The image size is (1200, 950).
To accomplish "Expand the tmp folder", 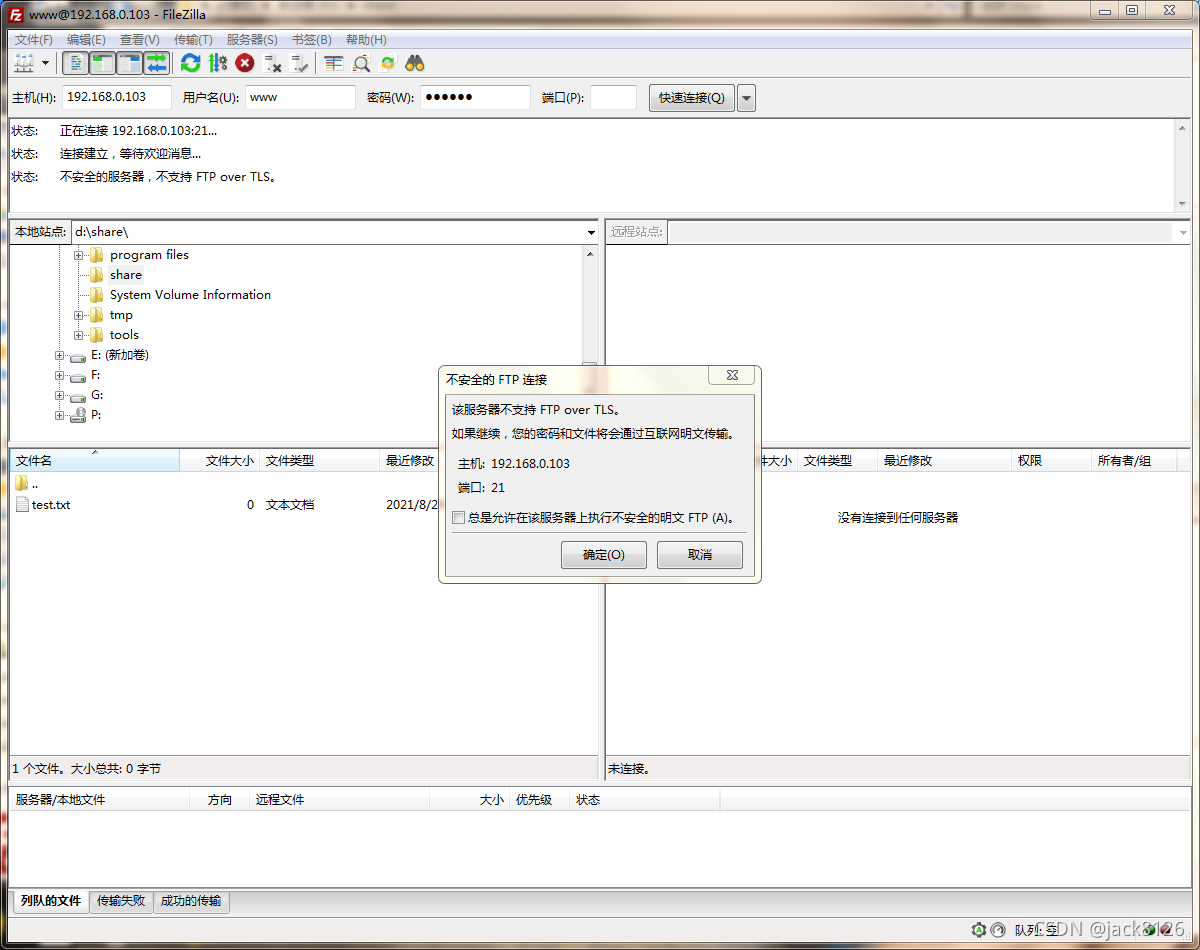I will (x=79, y=315).
